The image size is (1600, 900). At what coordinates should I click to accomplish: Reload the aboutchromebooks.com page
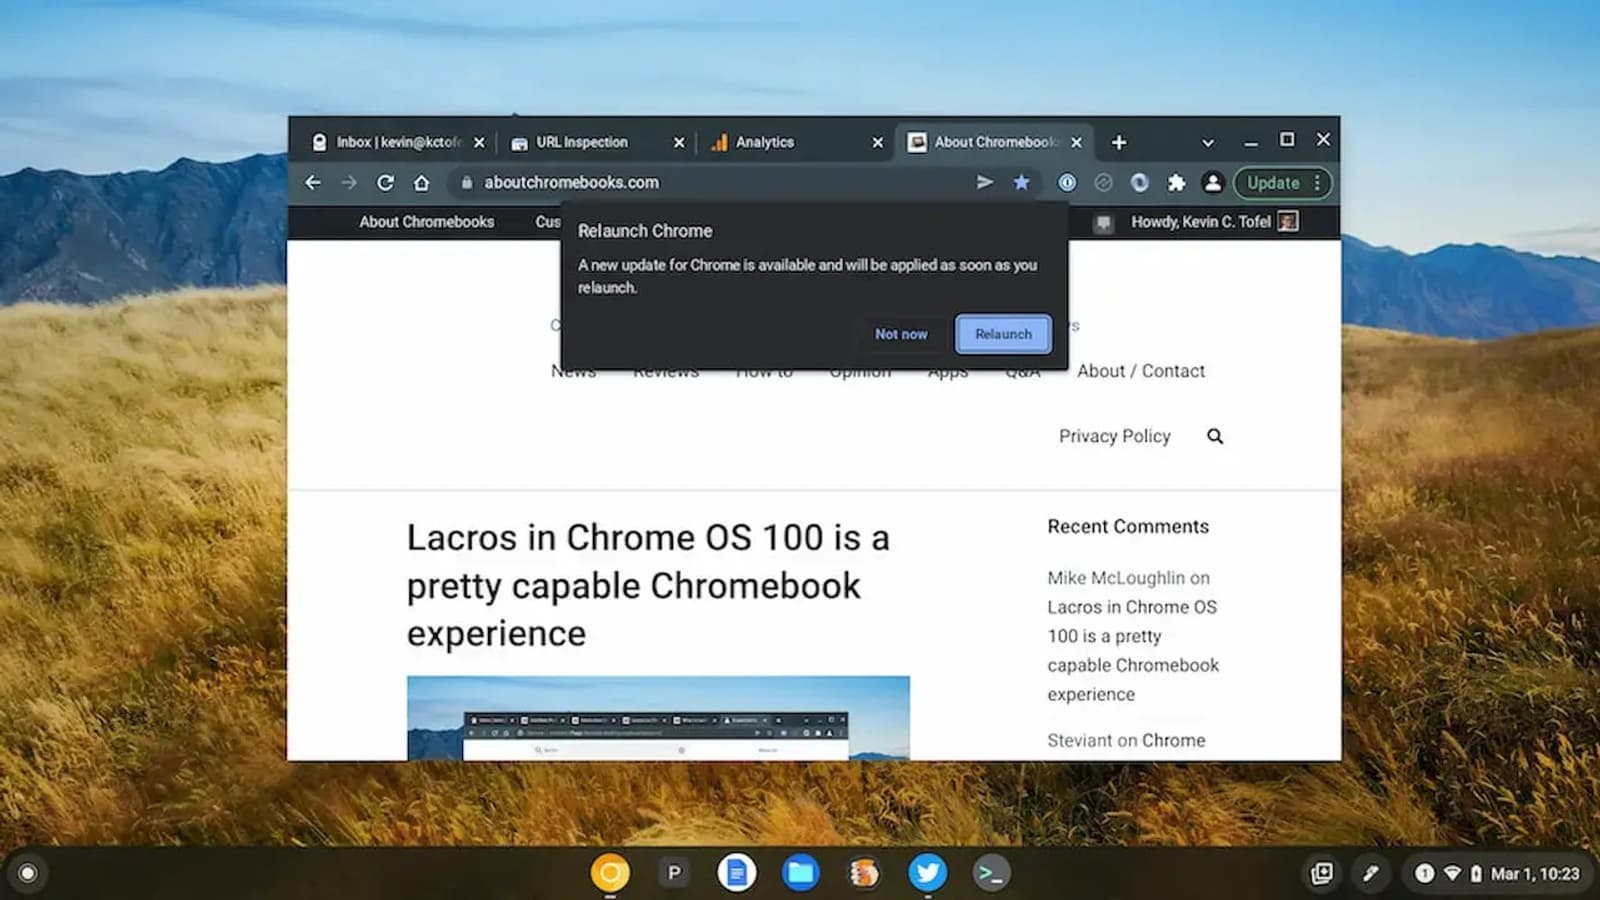pos(385,183)
